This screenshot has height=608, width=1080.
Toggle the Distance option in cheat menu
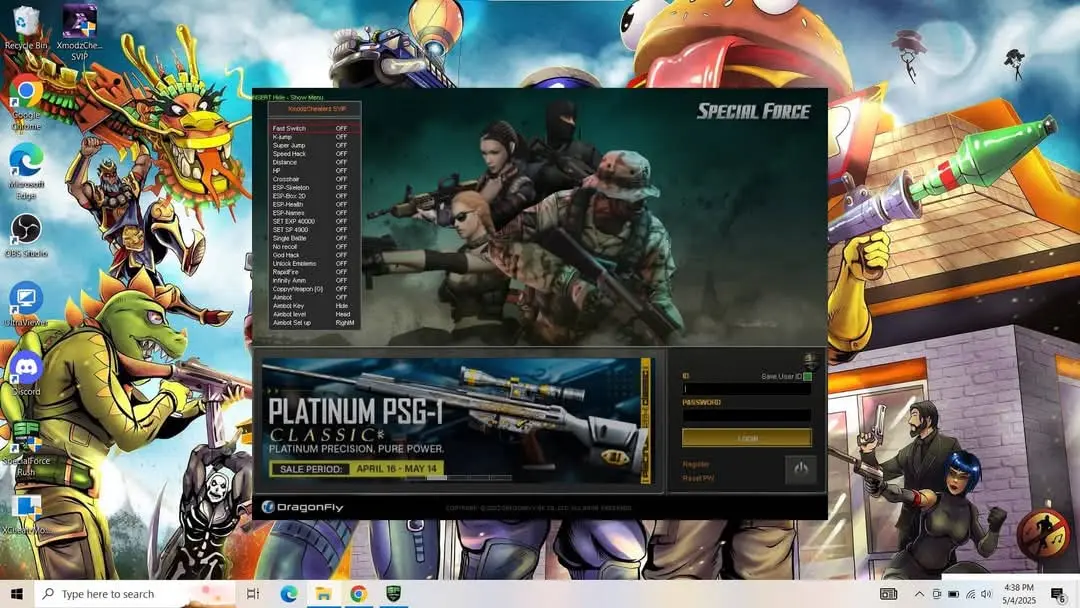coord(314,162)
